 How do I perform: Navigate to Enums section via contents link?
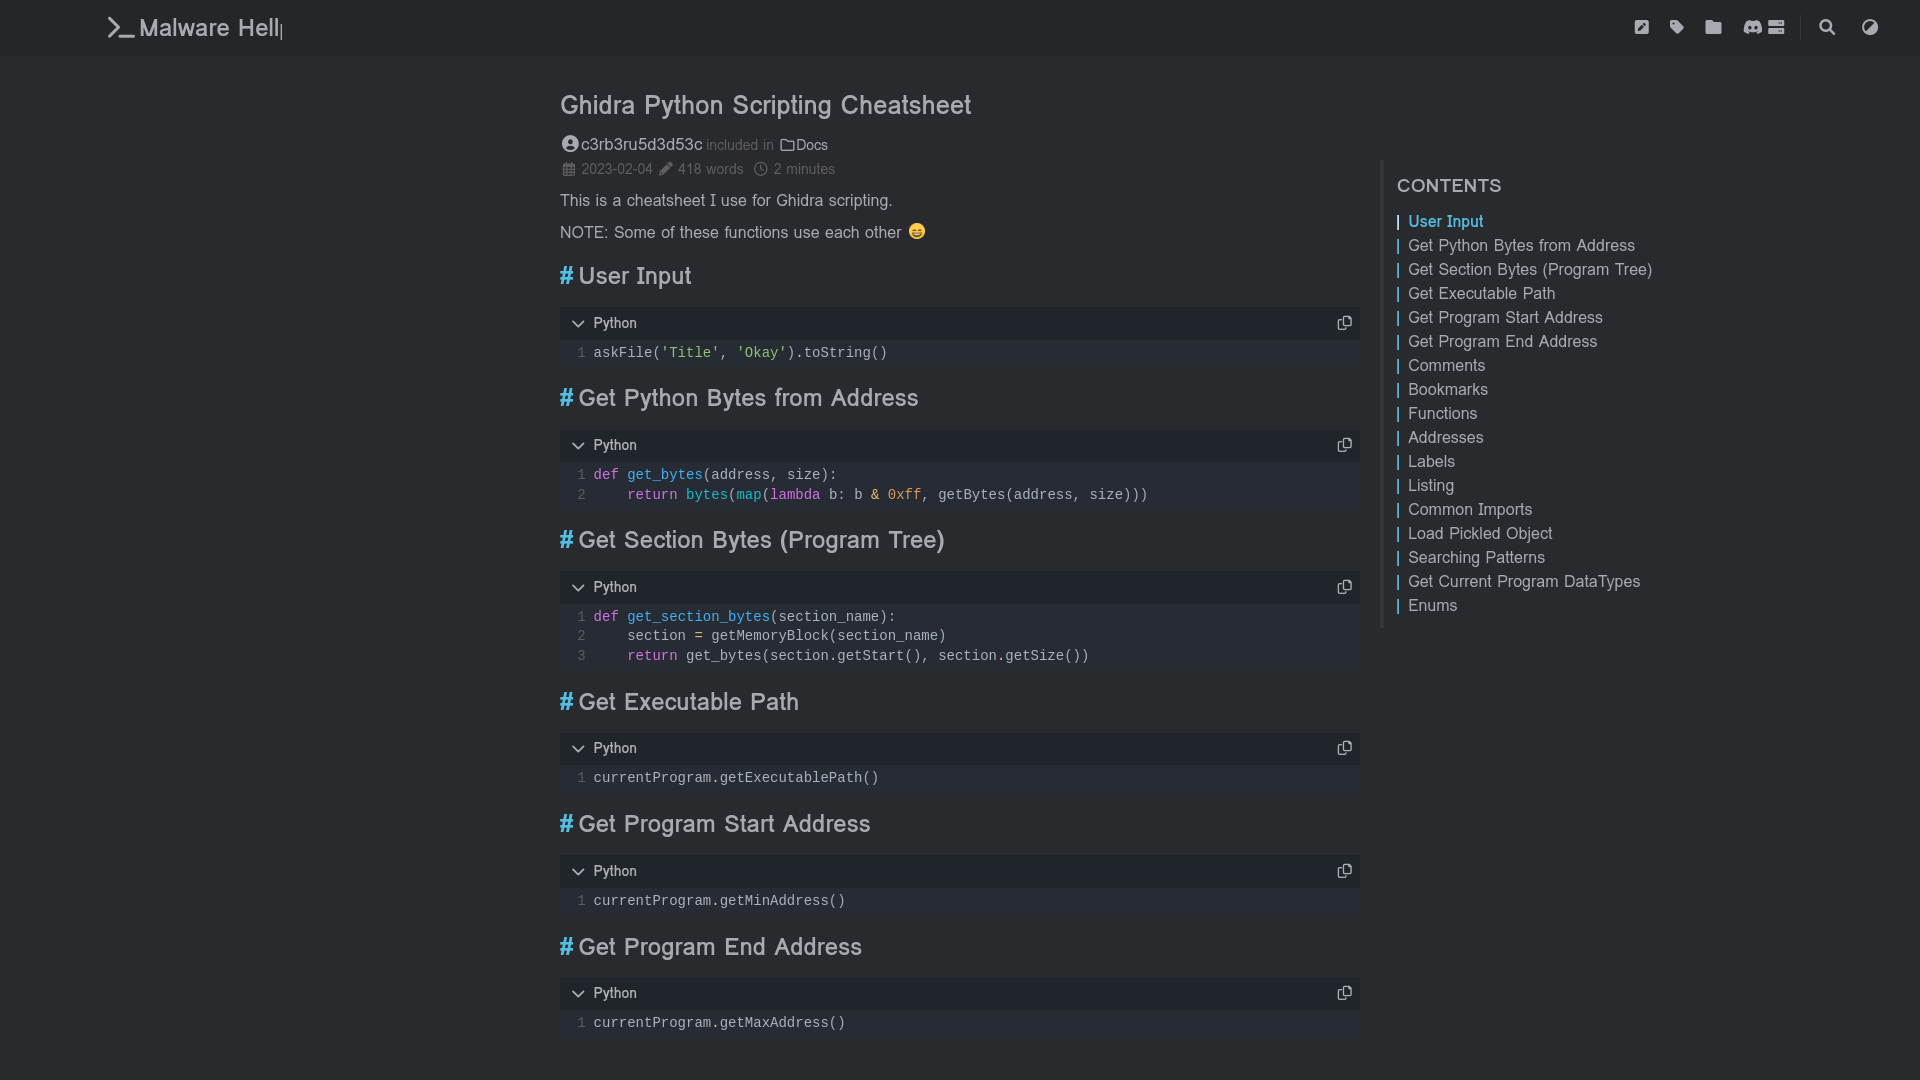click(x=1432, y=605)
